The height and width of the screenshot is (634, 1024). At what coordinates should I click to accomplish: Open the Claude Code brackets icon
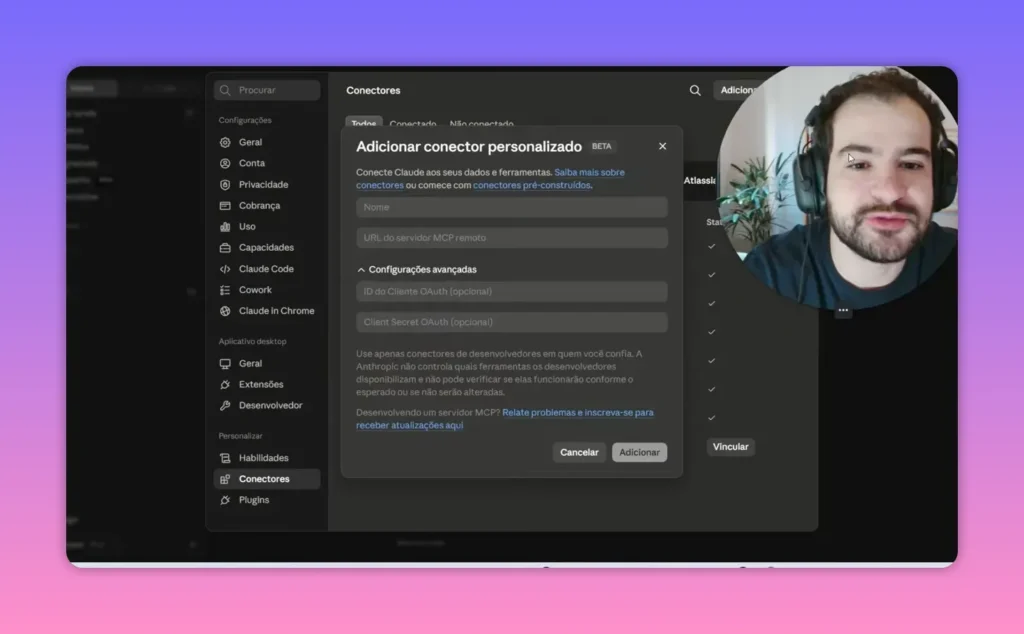(x=225, y=269)
